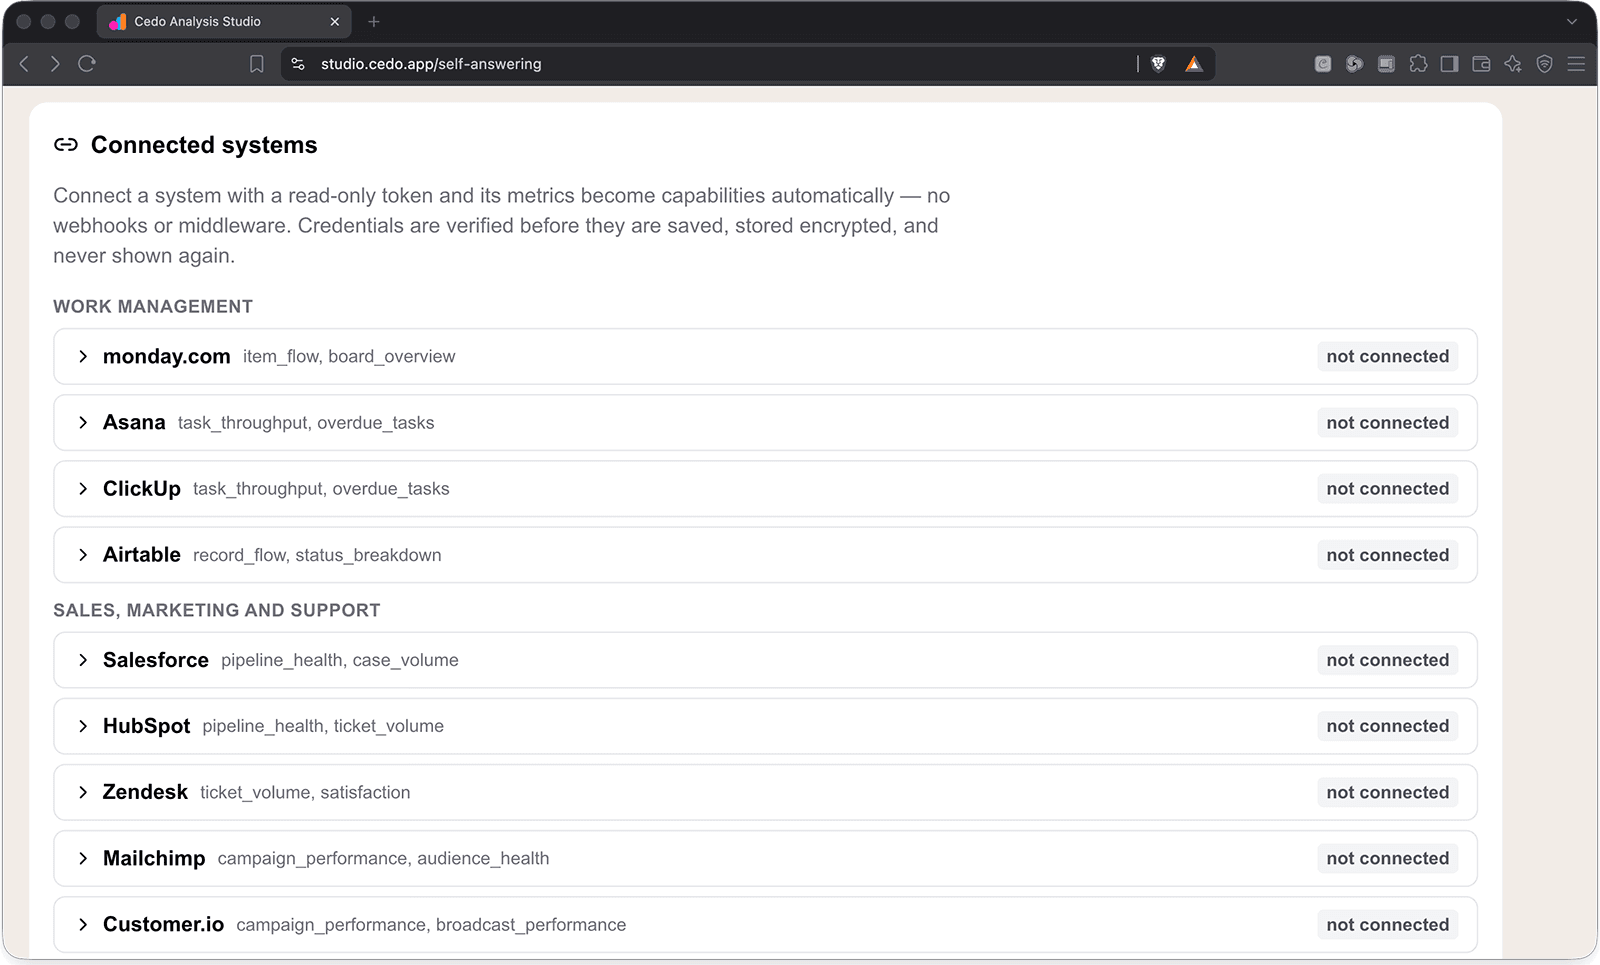This screenshot has height=965, width=1600.
Task: Click the 'Mailchimp' system name
Action: point(154,859)
